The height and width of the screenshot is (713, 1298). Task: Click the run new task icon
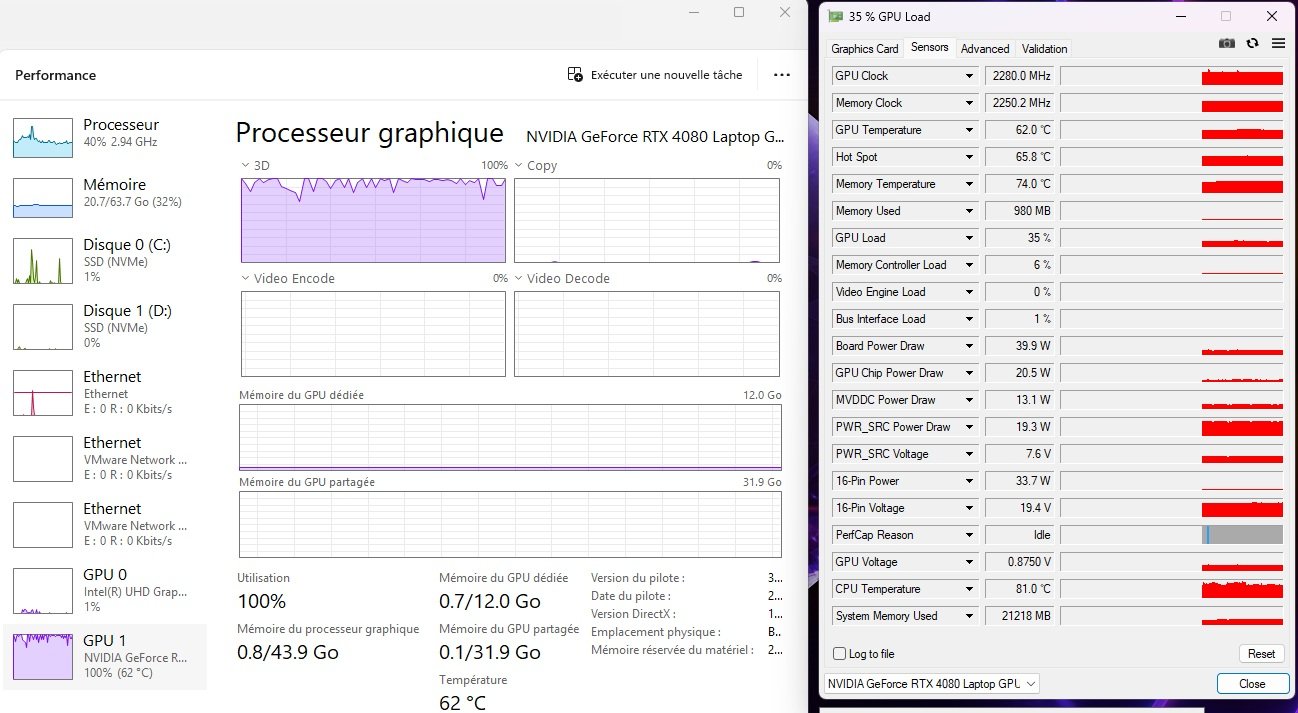tap(575, 75)
